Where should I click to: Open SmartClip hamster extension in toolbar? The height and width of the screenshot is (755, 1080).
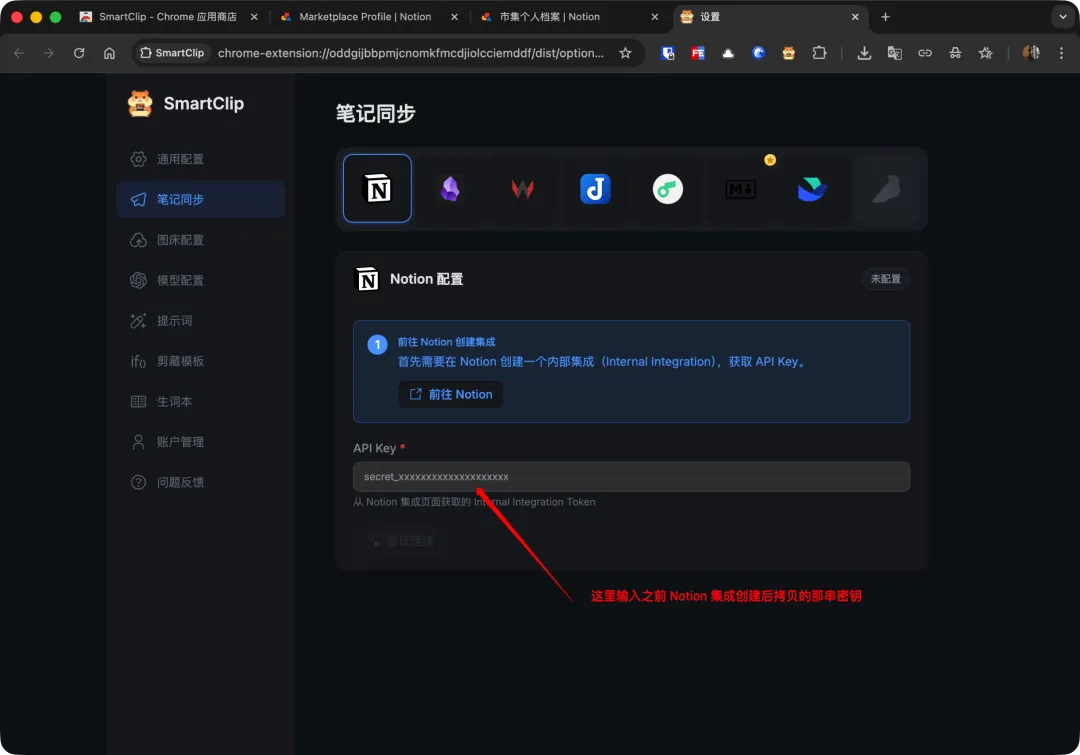[789, 53]
